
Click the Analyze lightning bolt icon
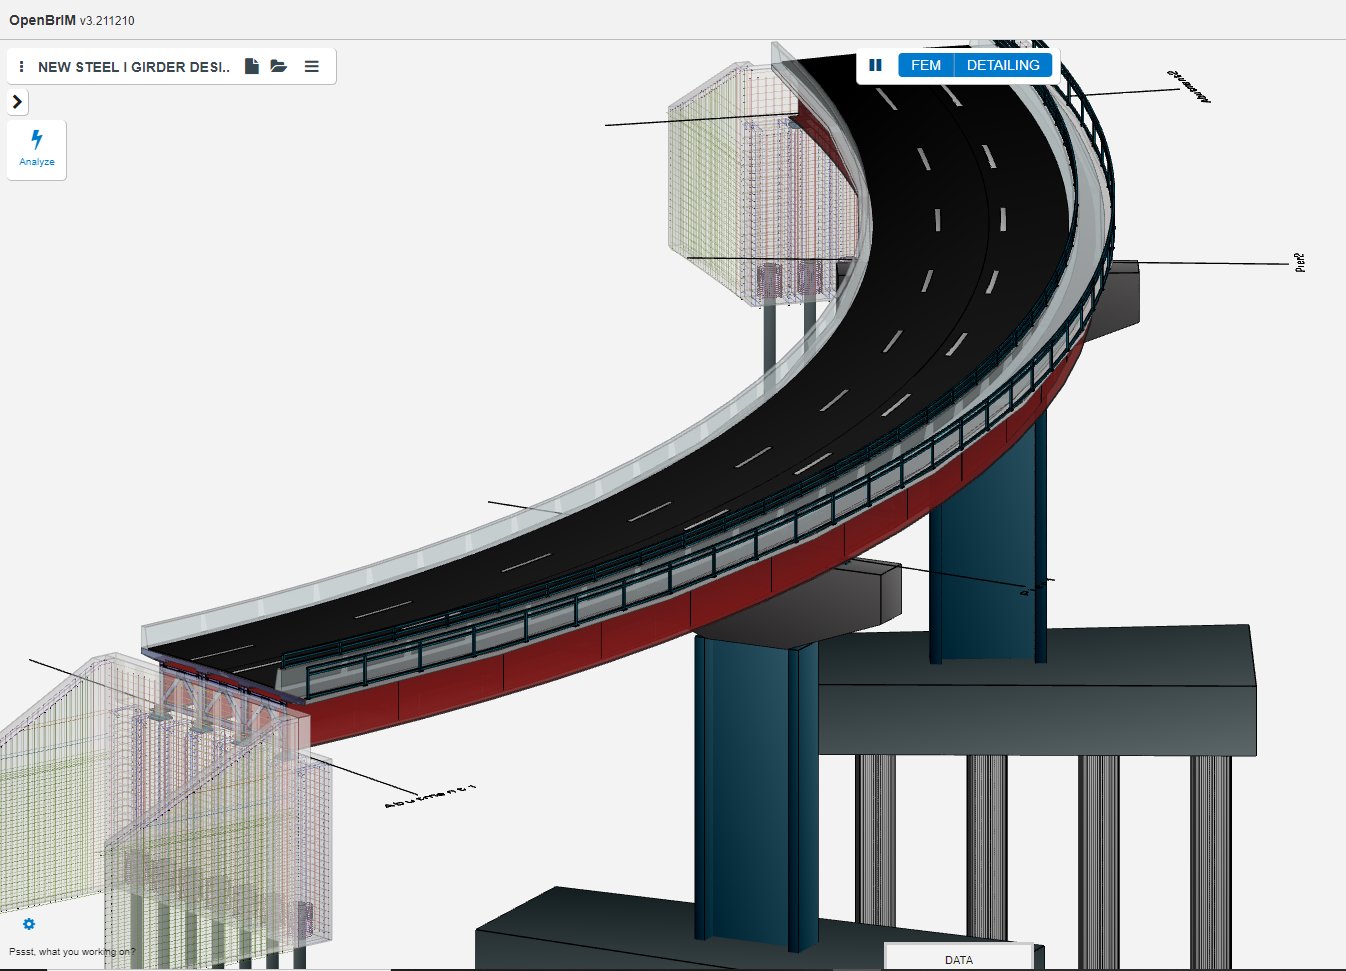[37, 140]
